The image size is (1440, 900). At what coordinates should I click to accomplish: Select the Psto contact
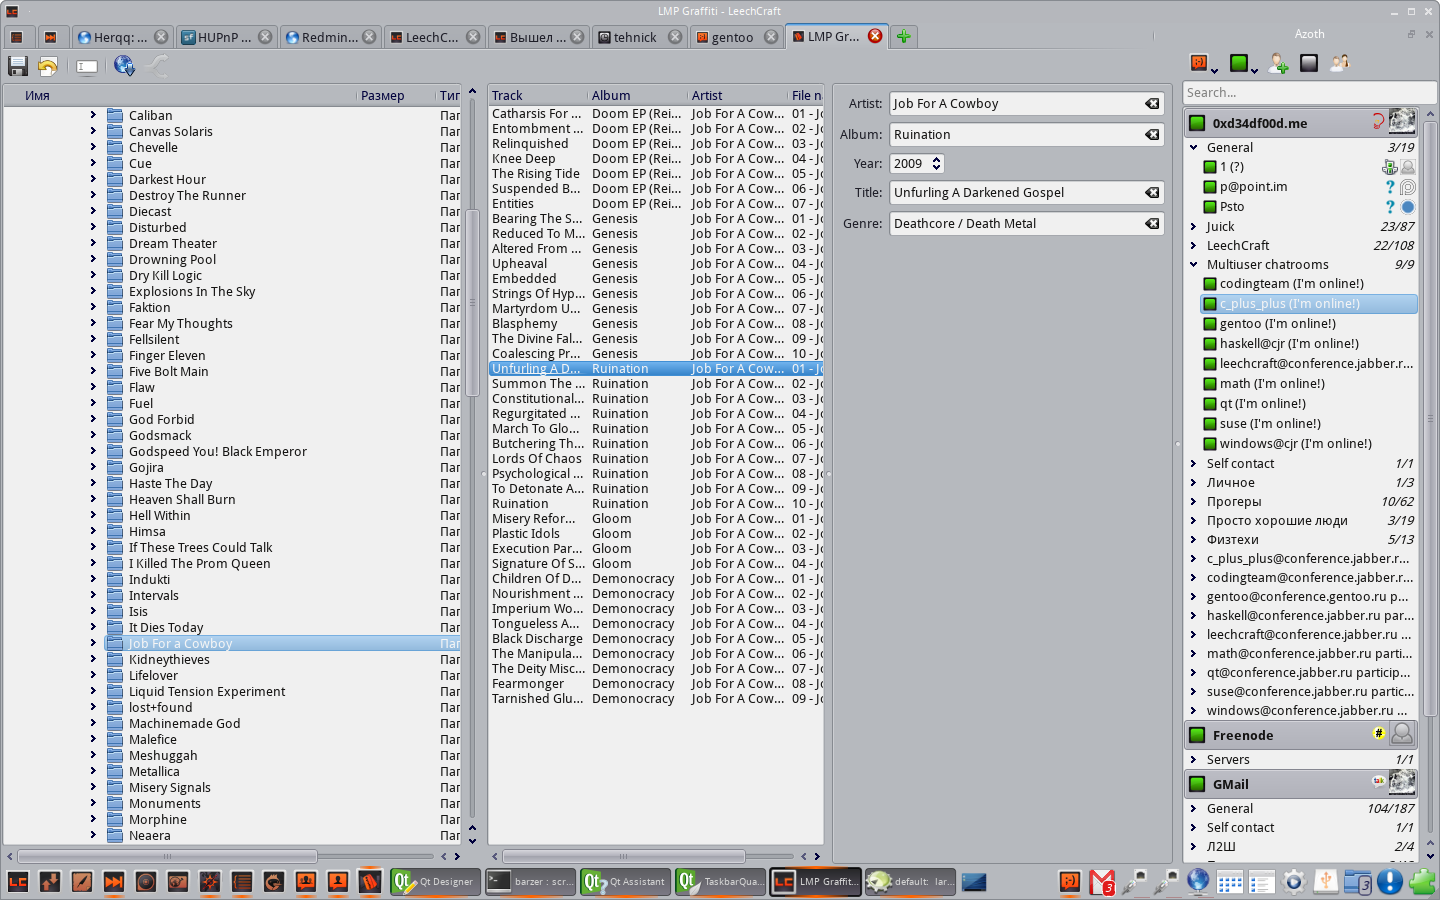pos(1232,207)
